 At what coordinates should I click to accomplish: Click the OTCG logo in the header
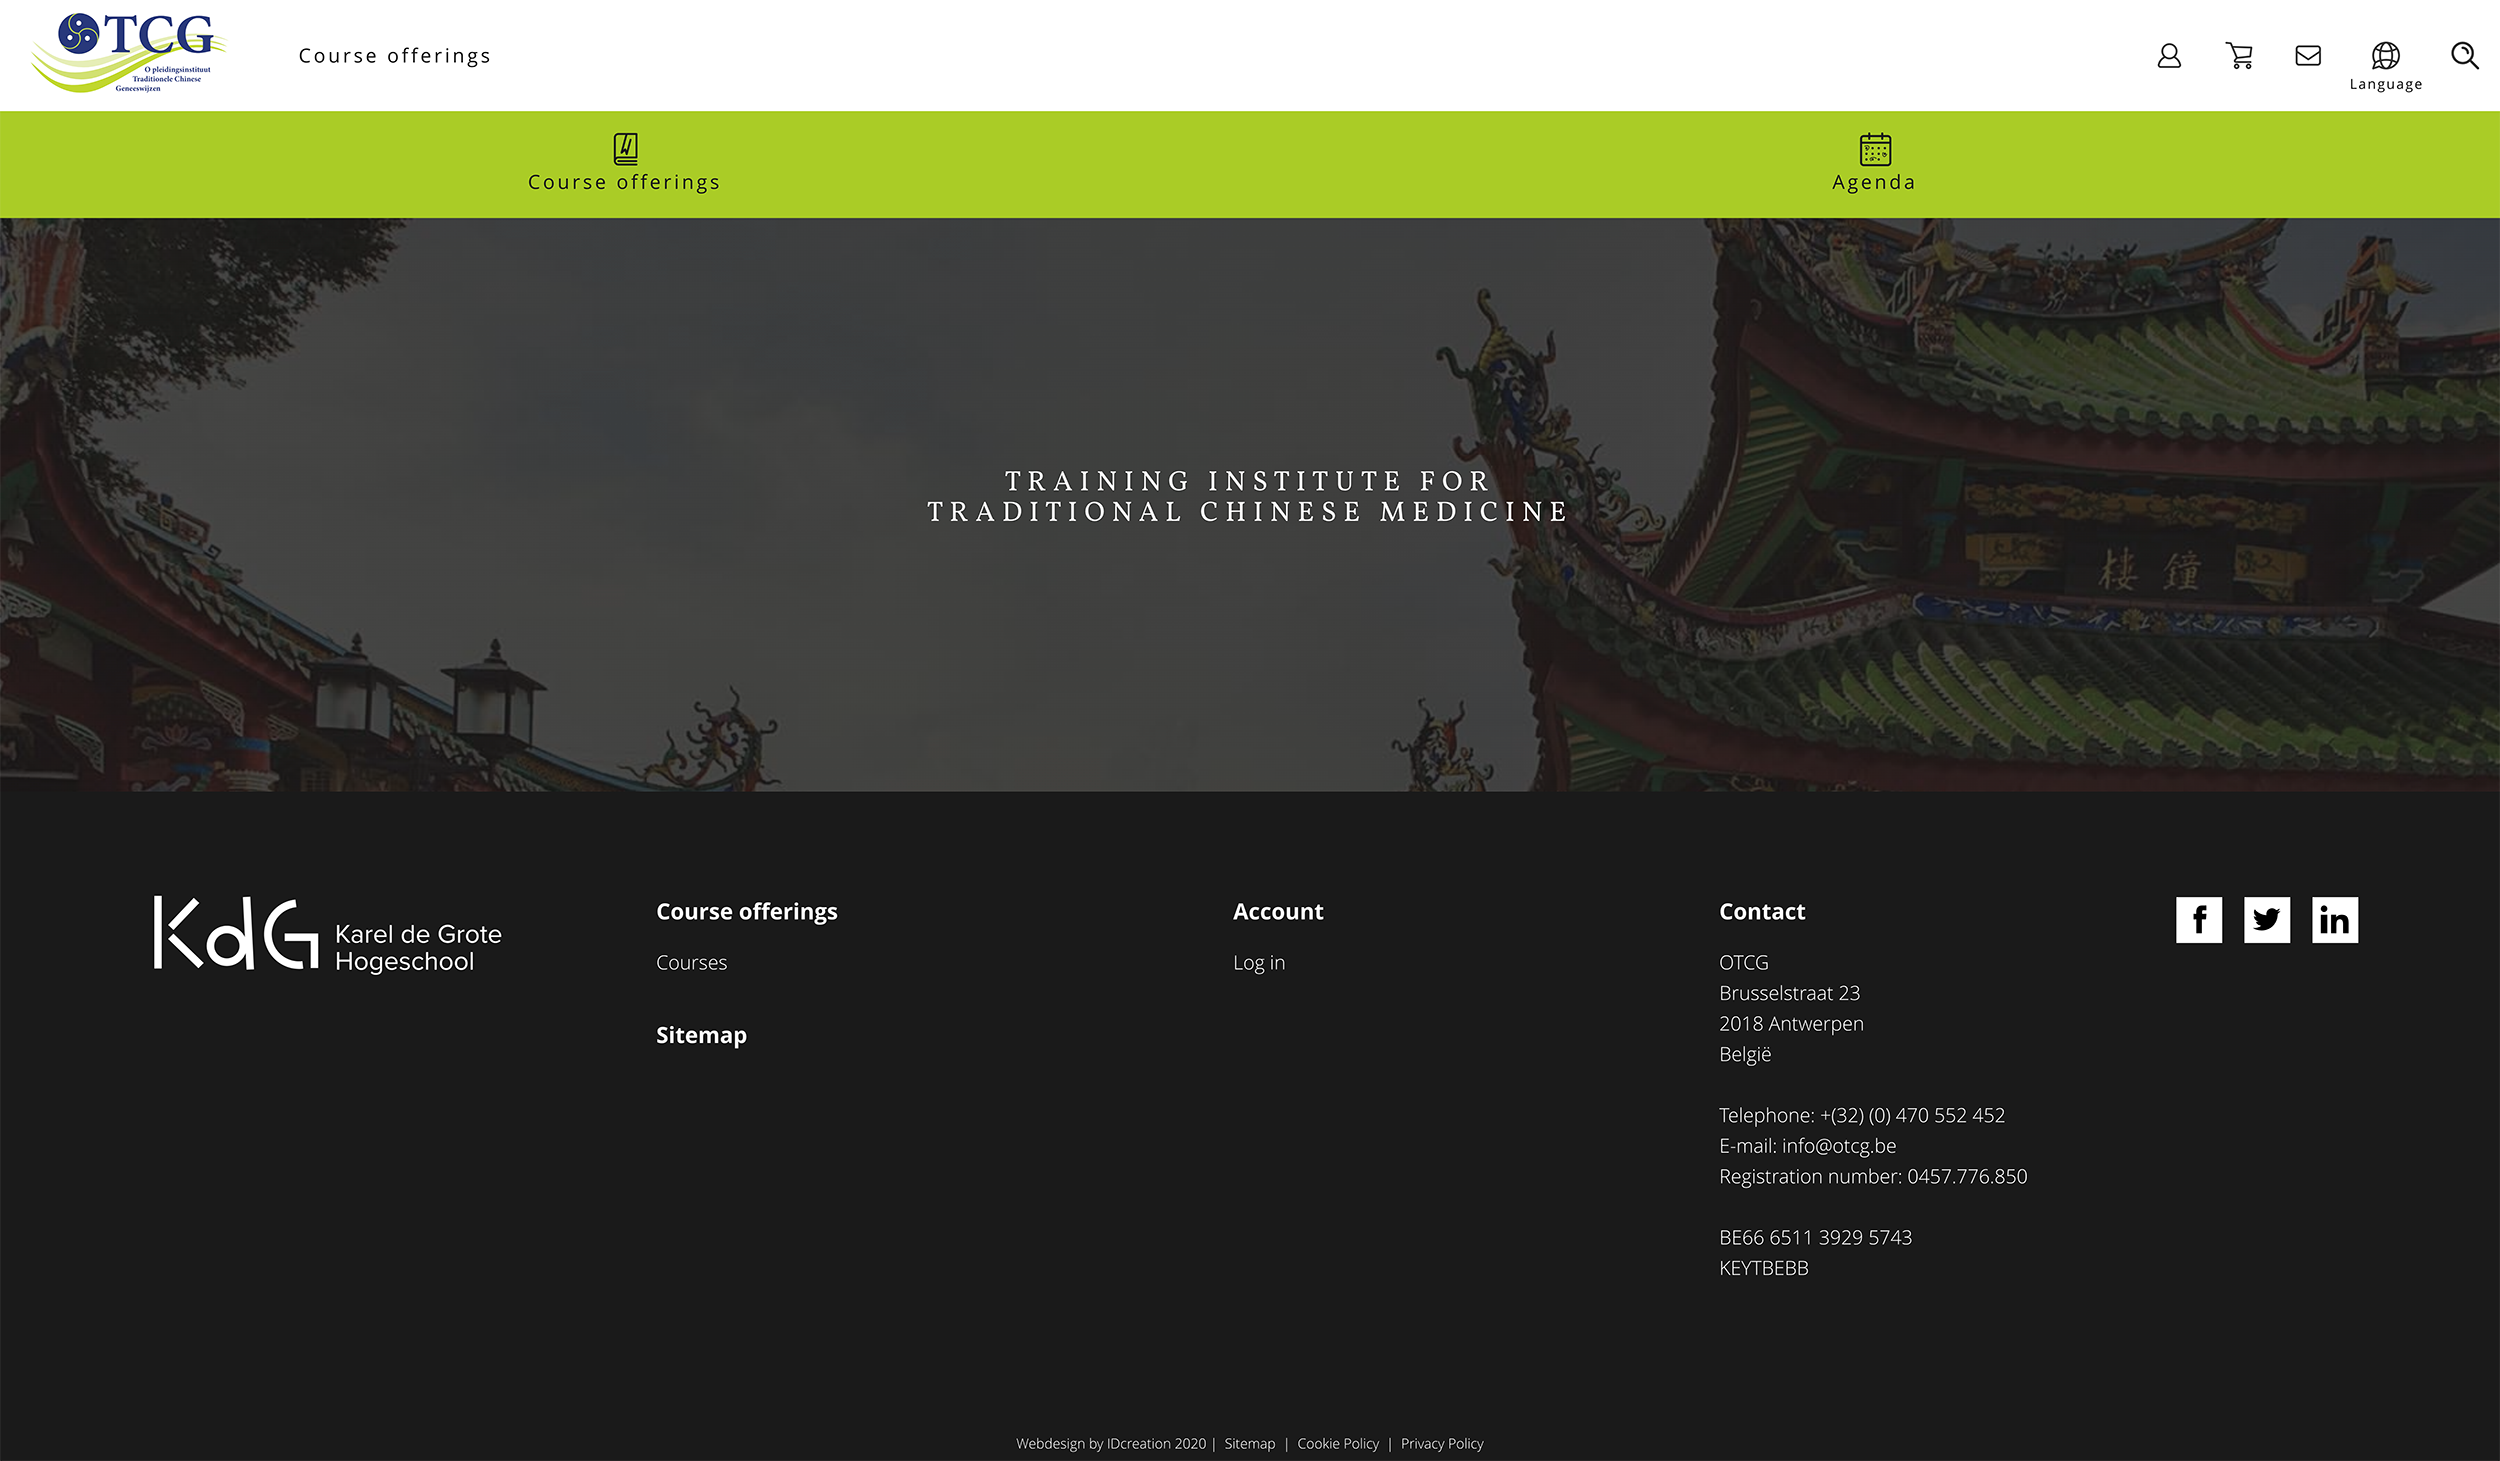(128, 53)
